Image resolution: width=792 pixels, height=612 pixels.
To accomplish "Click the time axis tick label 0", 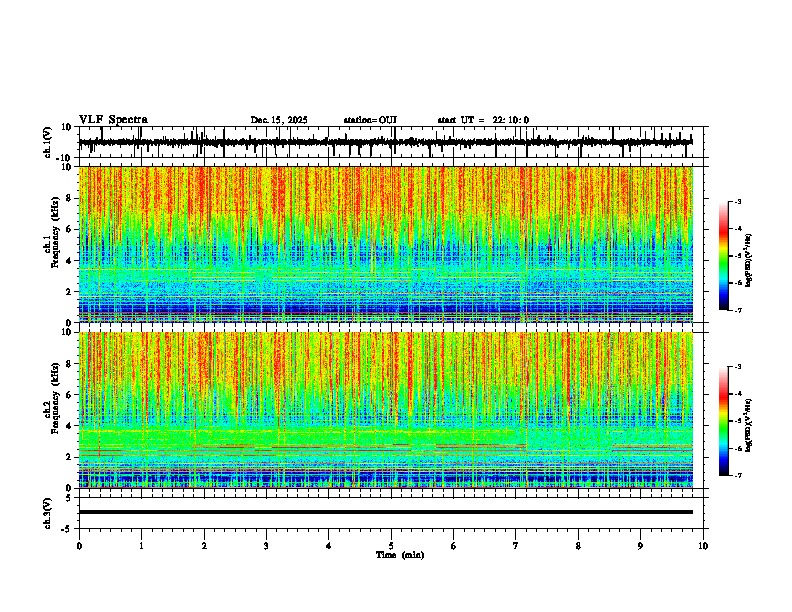I will click(x=79, y=546).
